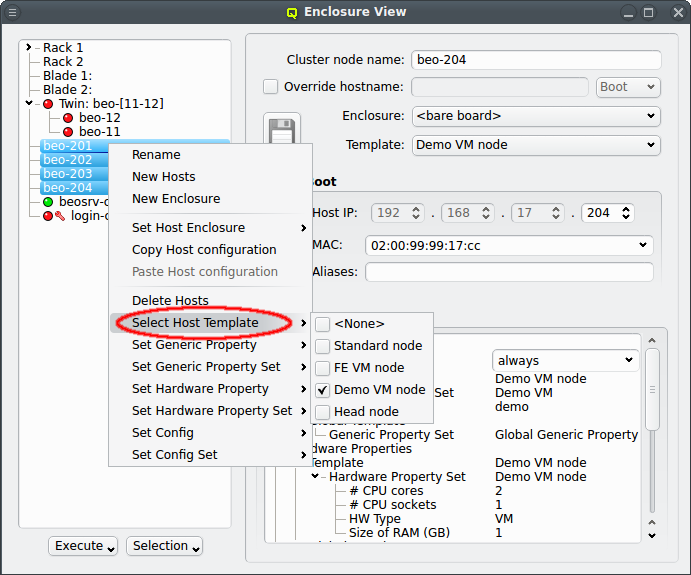Click the floppy disk save icon
691x575 pixels.
pyautogui.click(x=281, y=133)
